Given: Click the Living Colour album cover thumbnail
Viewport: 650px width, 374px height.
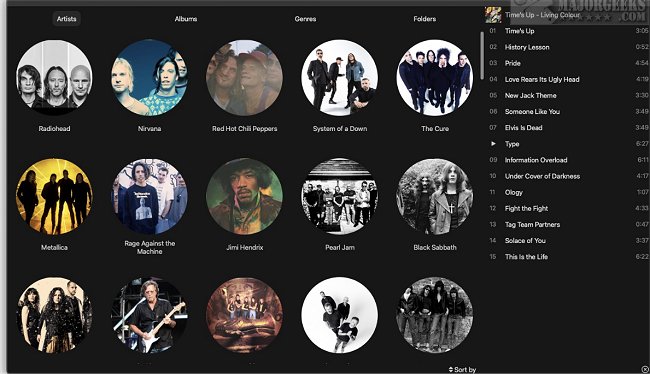Looking at the screenshot, I should coord(493,15).
